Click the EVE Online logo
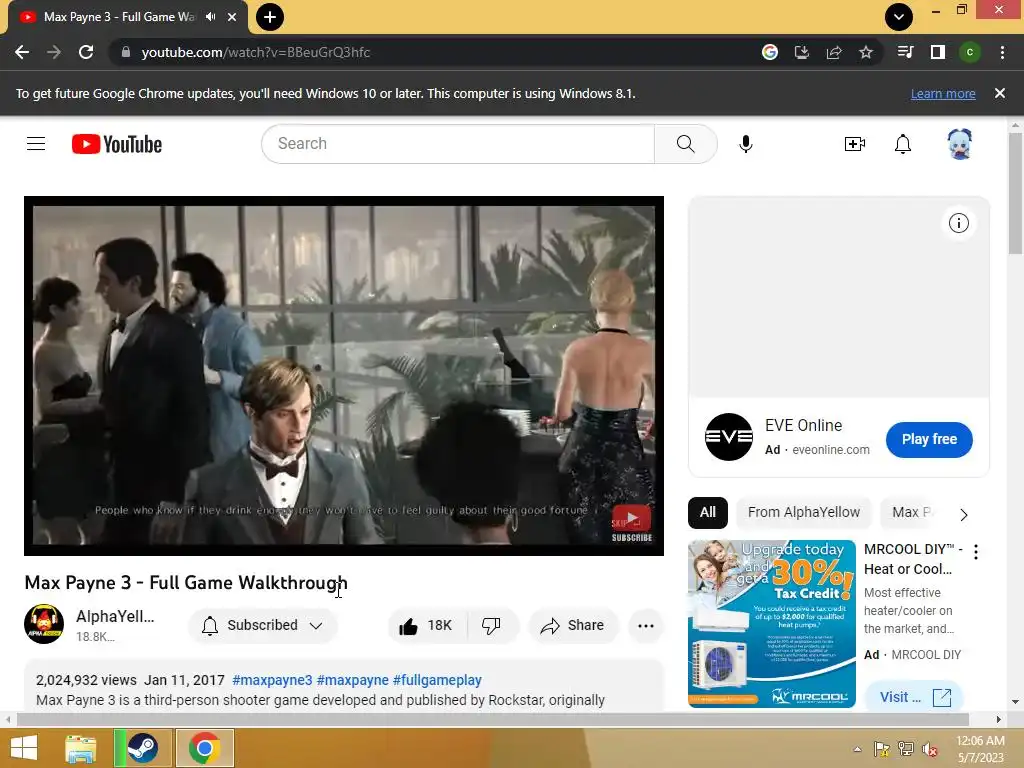Image resolution: width=1024 pixels, height=768 pixels. (729, 437)
